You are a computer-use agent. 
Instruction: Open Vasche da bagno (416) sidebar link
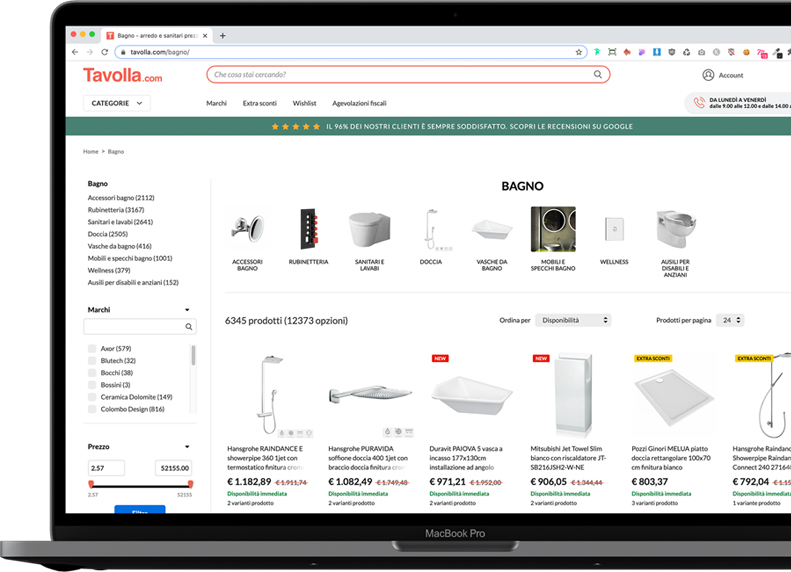pyautogui.click(x=120, y=246)
